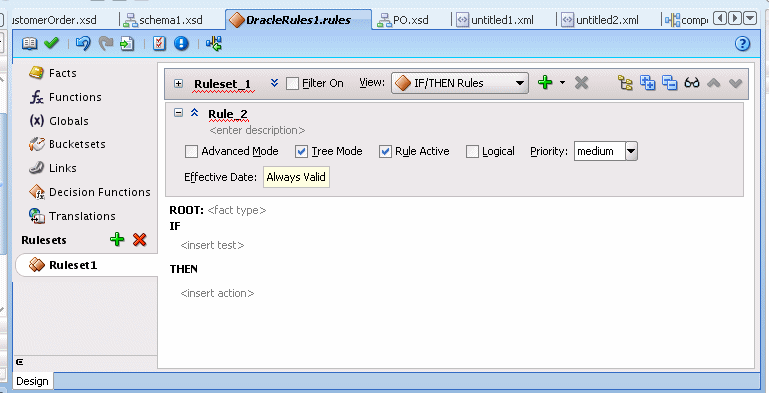Enable the Filter On checkbox
The width and height of the screenshot is (769, 393).
(292, 83)
